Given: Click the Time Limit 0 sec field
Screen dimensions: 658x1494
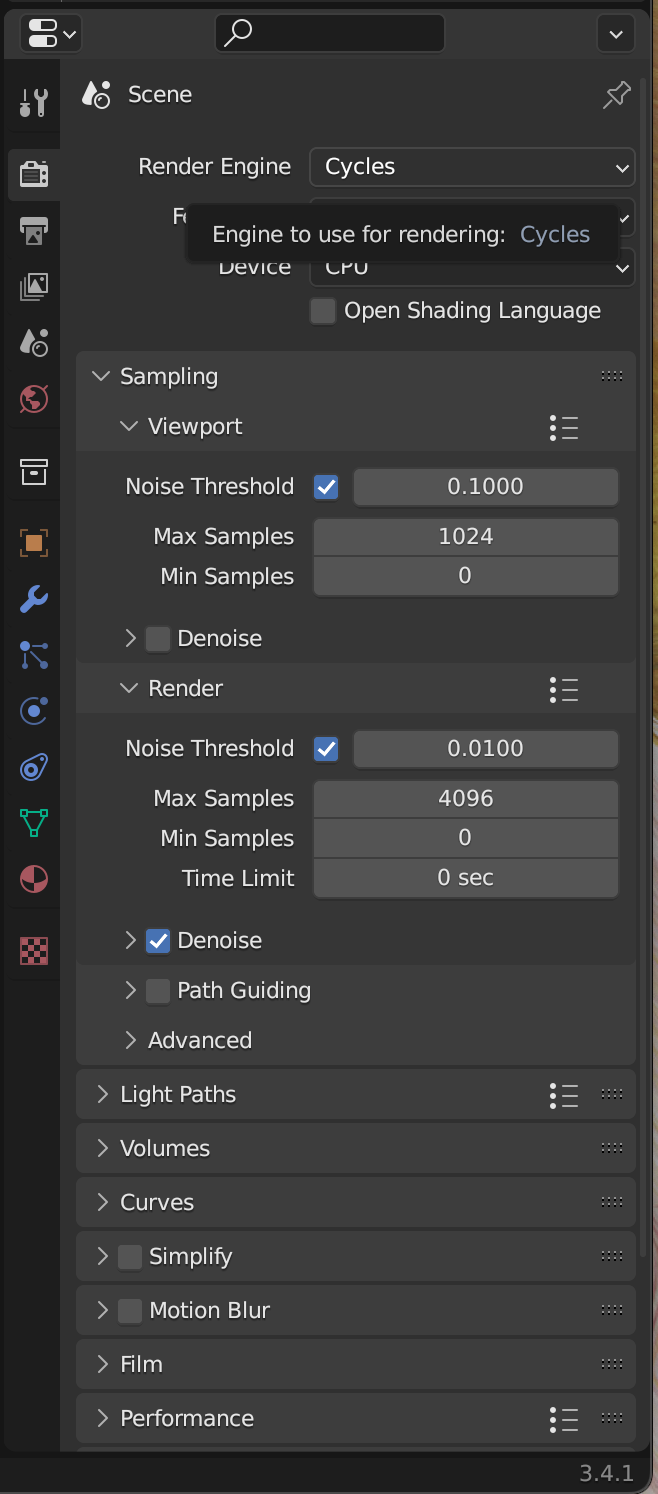Looking at the screenshot, I should pyautogui.click(x=466, y=878).
